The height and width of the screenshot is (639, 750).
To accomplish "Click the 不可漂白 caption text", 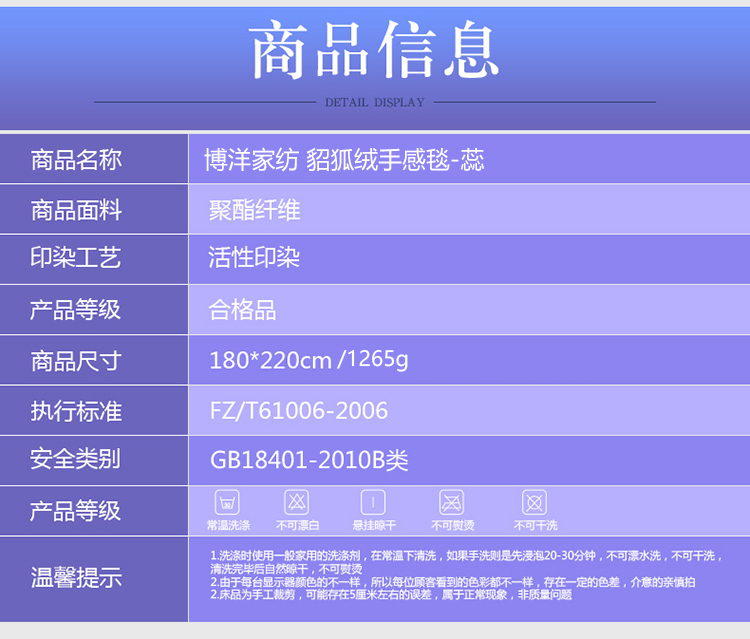I will pyautogui.click(x=298, y=525).
